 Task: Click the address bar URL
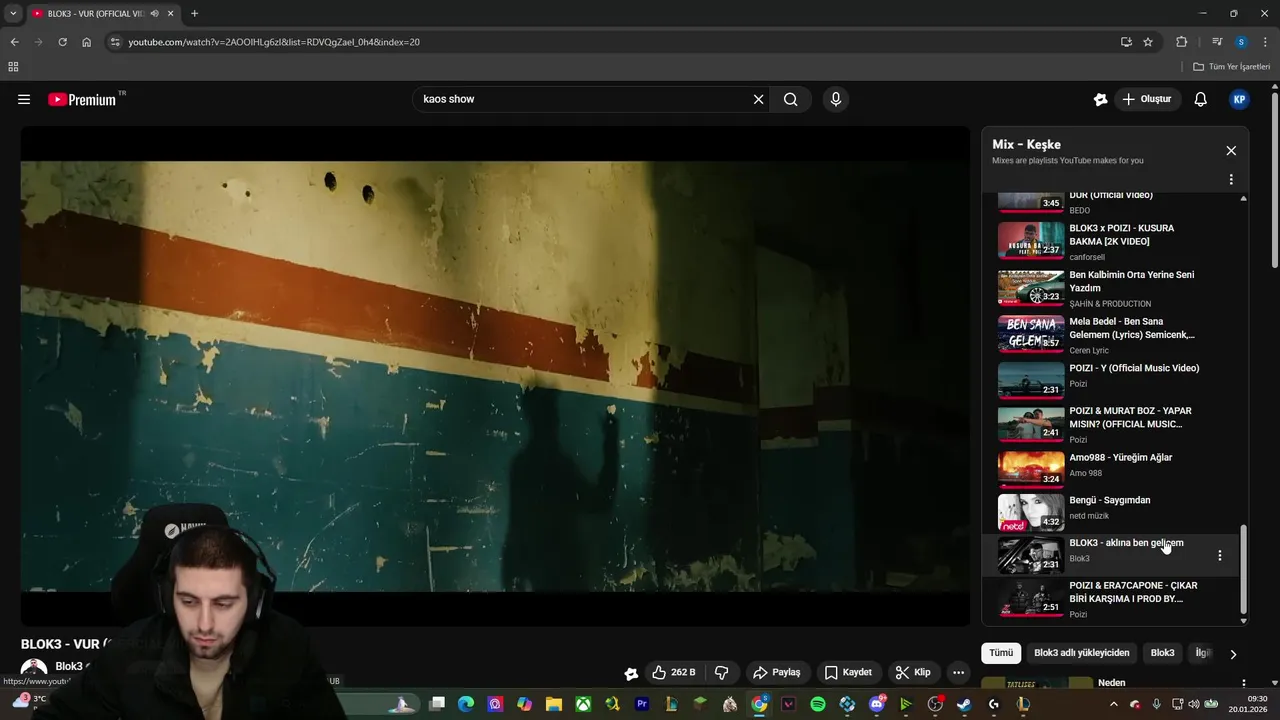274,42
